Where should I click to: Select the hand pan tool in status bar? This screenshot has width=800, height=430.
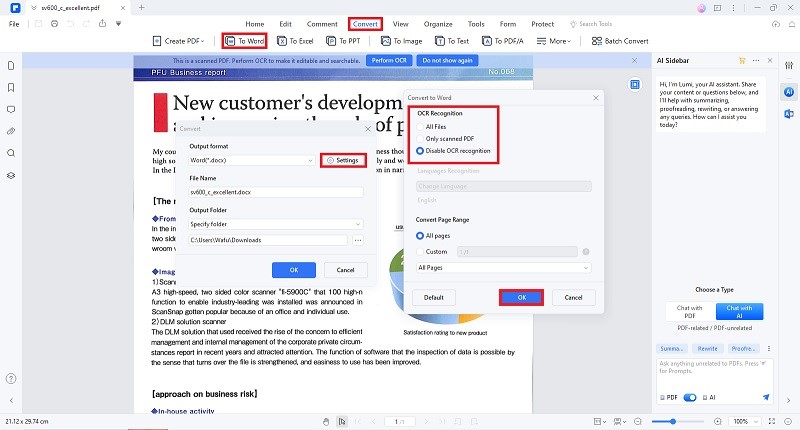pos(326,421)
